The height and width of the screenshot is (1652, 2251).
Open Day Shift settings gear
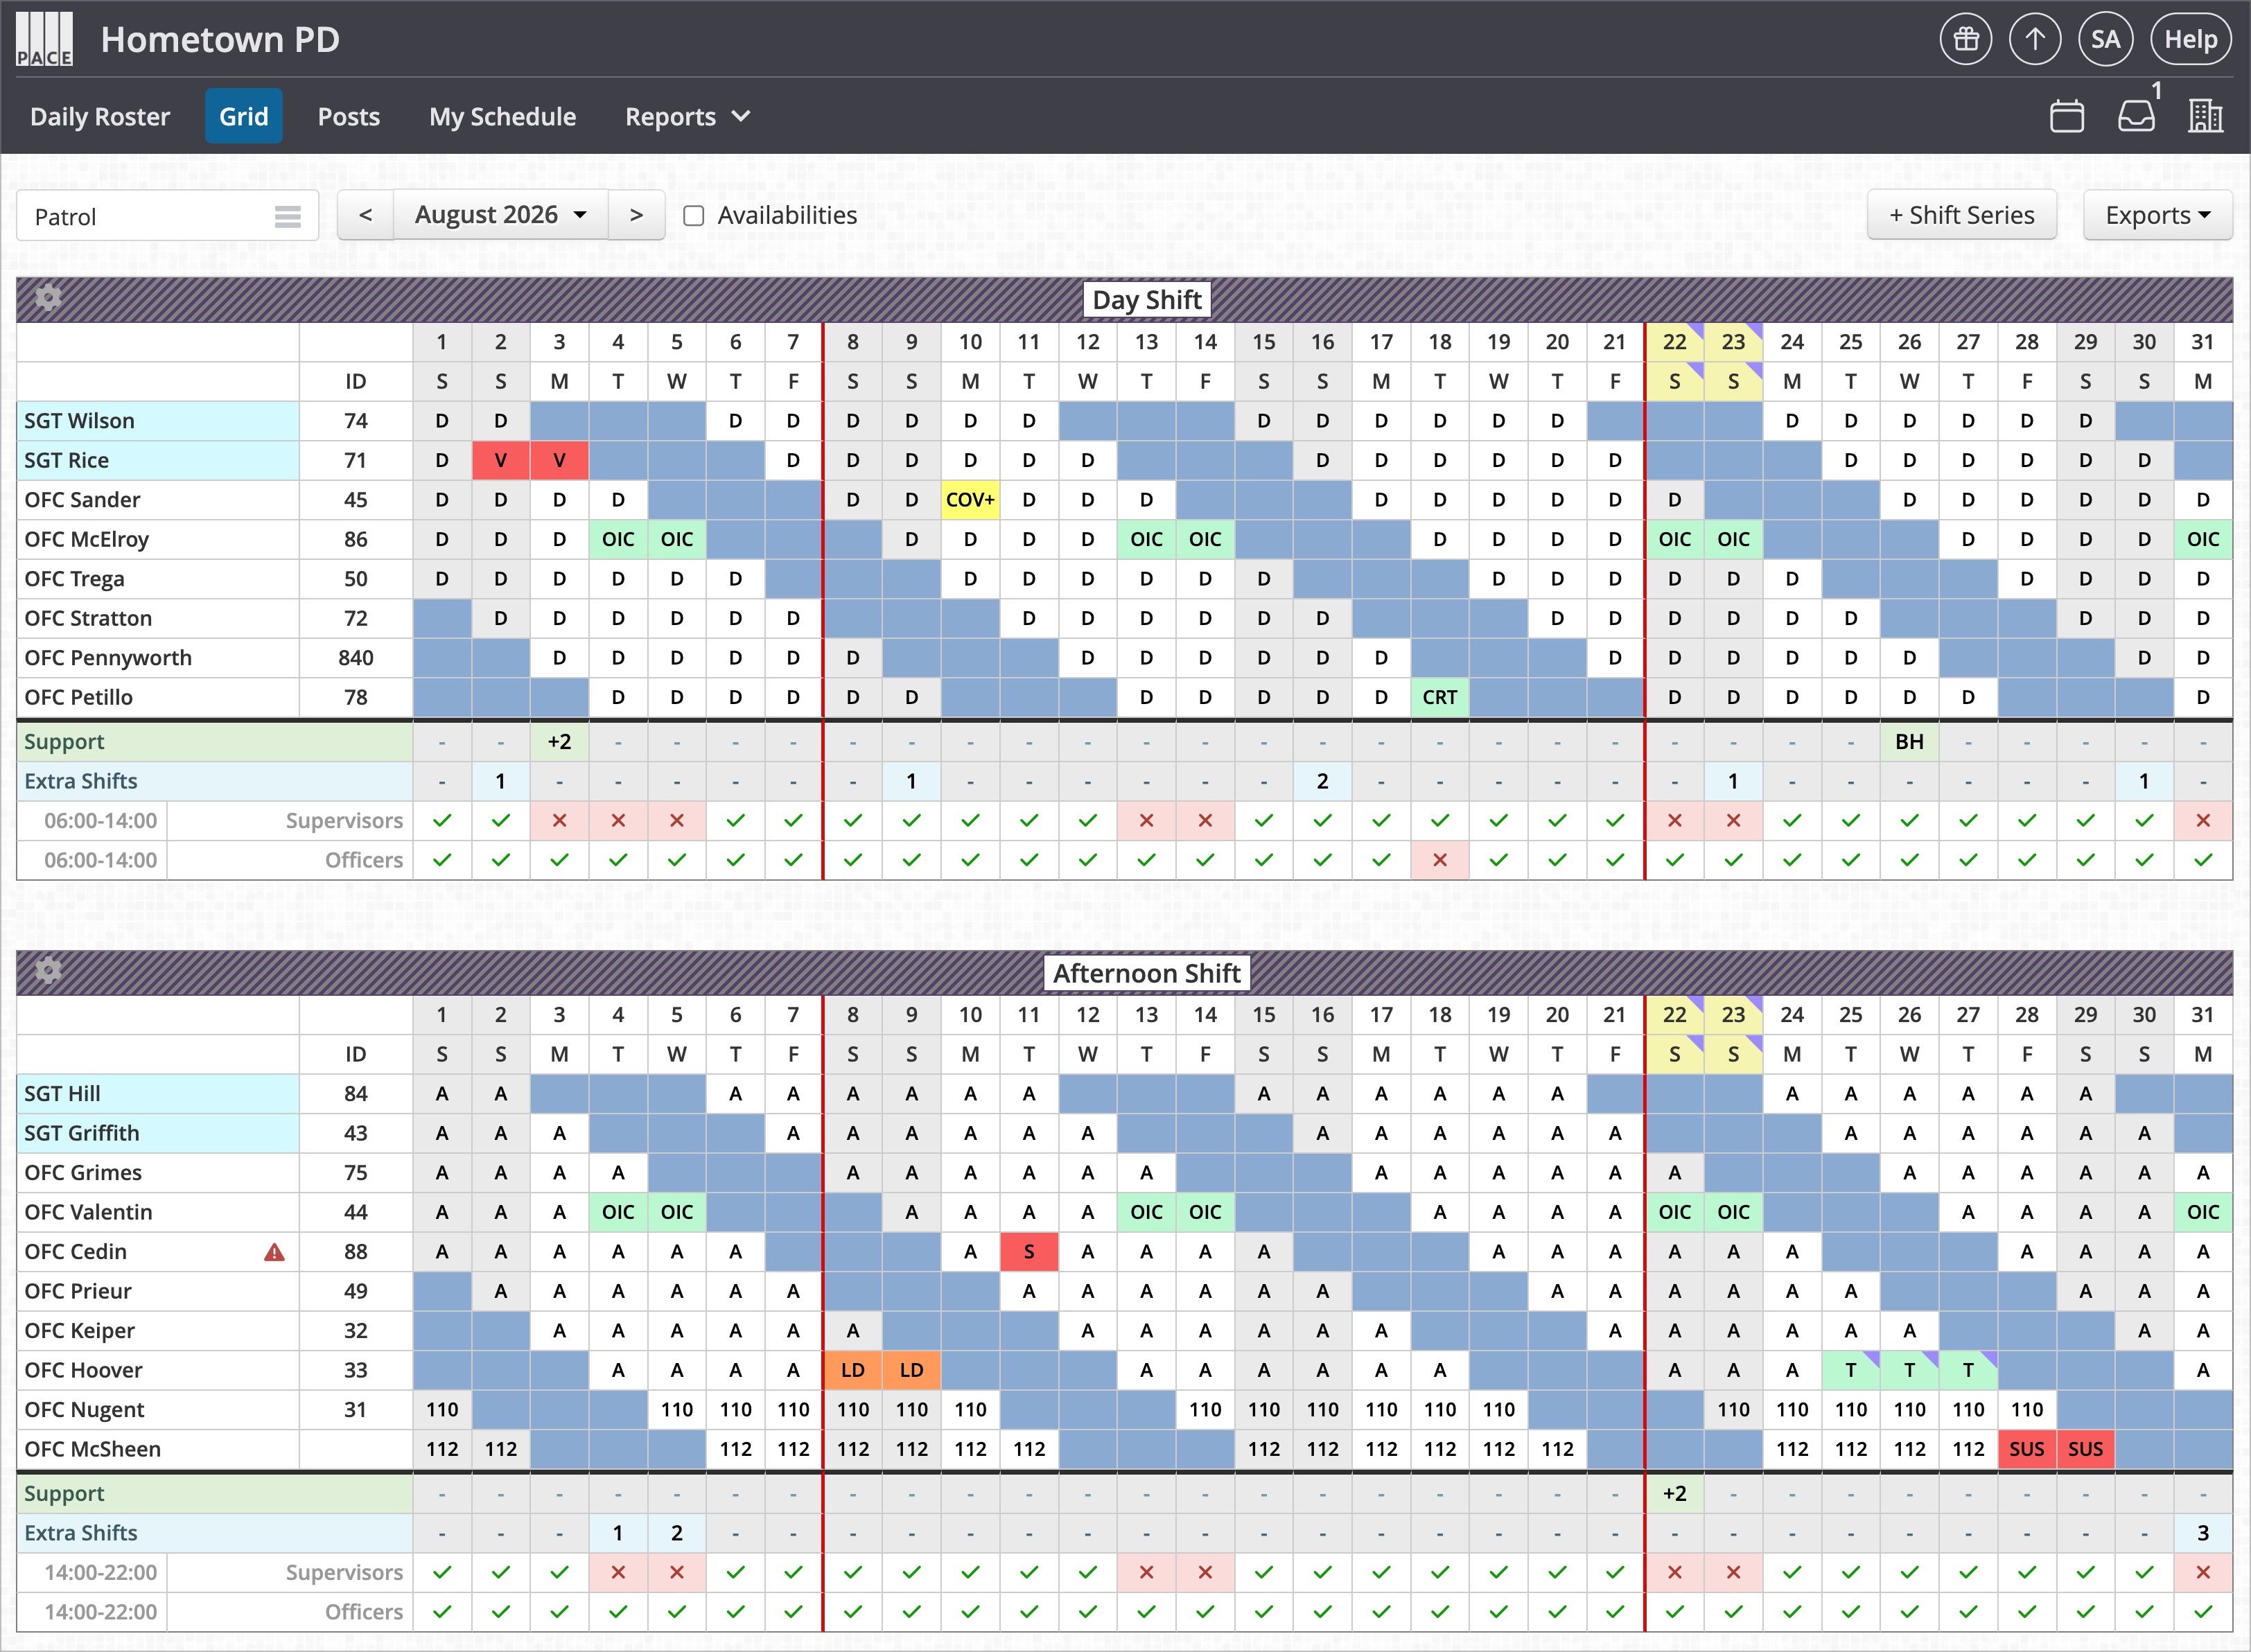click(x=48, y=297)
